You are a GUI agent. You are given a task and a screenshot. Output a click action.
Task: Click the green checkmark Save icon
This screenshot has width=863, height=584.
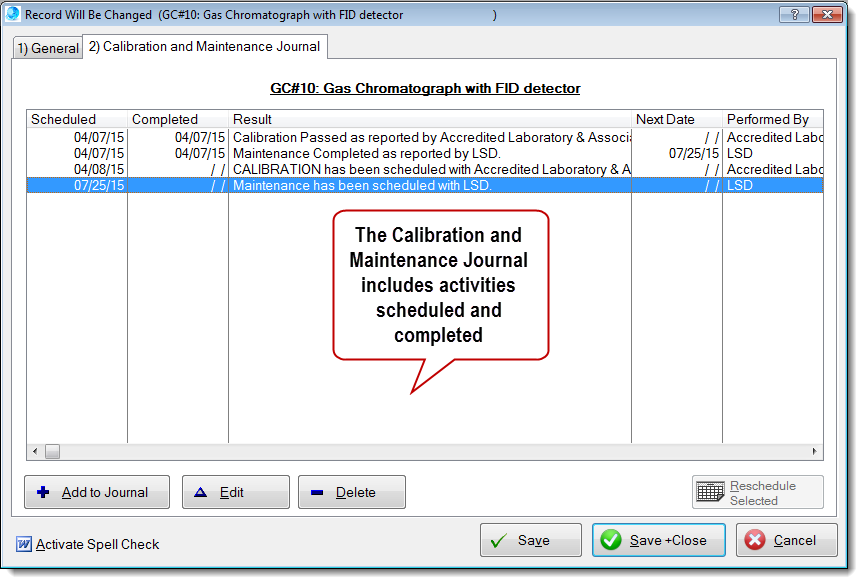pos(498,540)
